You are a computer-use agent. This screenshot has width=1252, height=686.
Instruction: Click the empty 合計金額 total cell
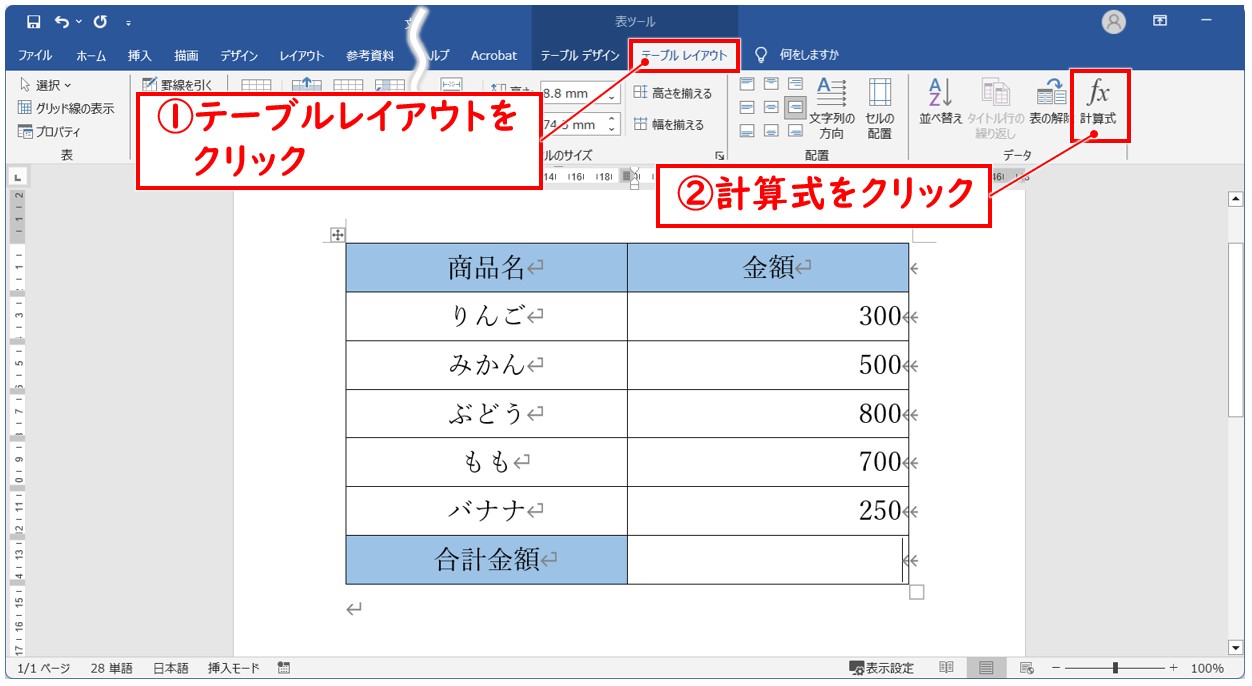[766, 560]
